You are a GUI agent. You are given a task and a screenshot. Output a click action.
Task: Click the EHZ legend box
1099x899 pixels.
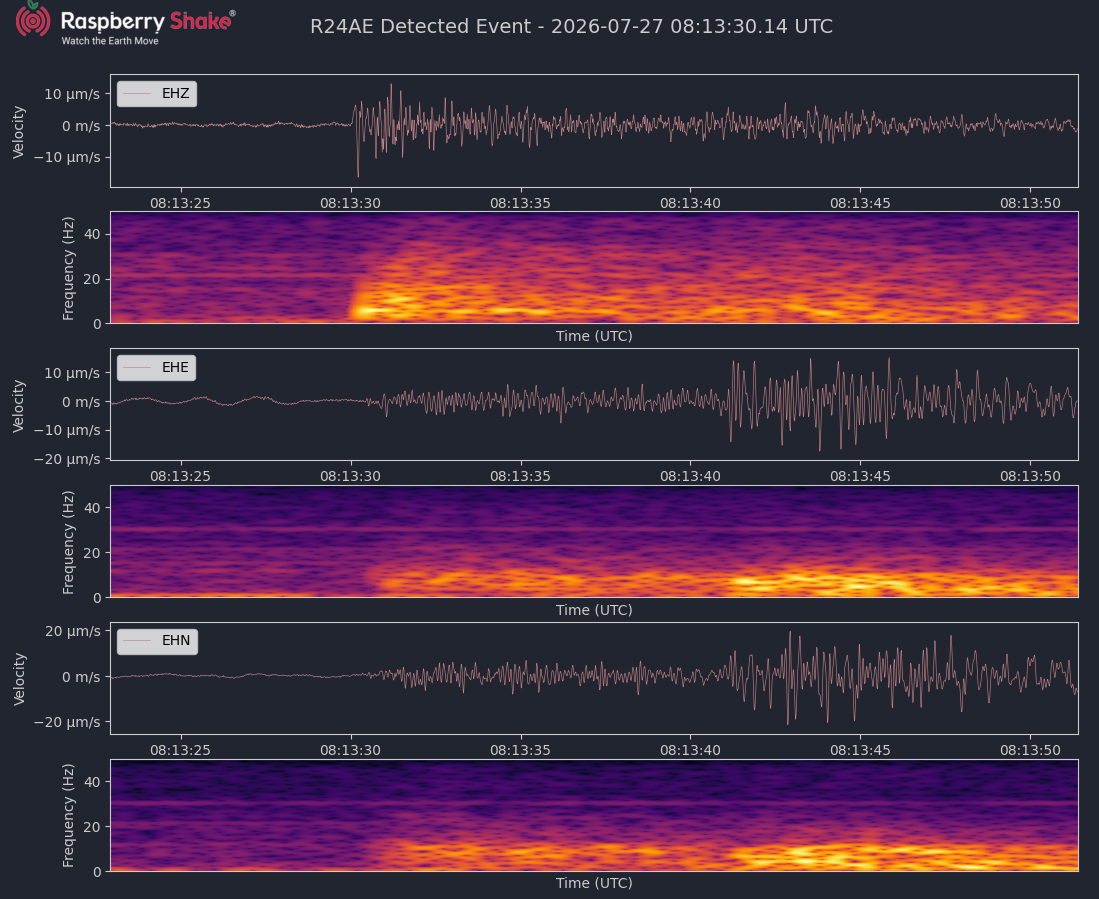pos(157,94)
